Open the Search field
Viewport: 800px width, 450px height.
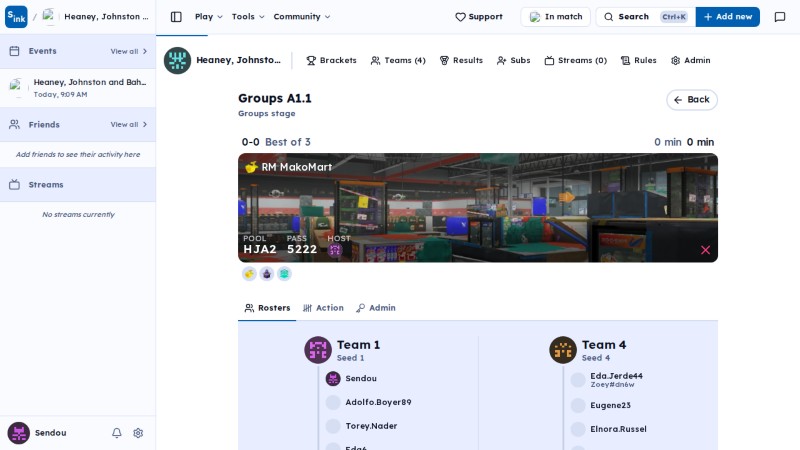click(x=645, y=17)
